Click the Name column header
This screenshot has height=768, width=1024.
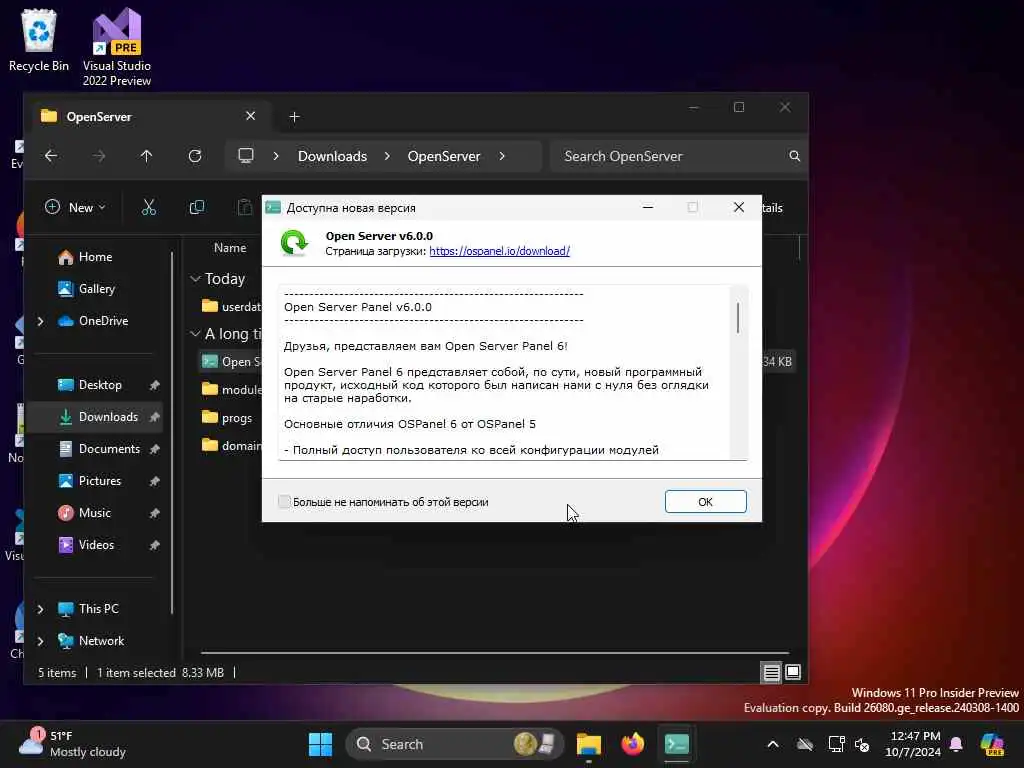coord(230,248)
